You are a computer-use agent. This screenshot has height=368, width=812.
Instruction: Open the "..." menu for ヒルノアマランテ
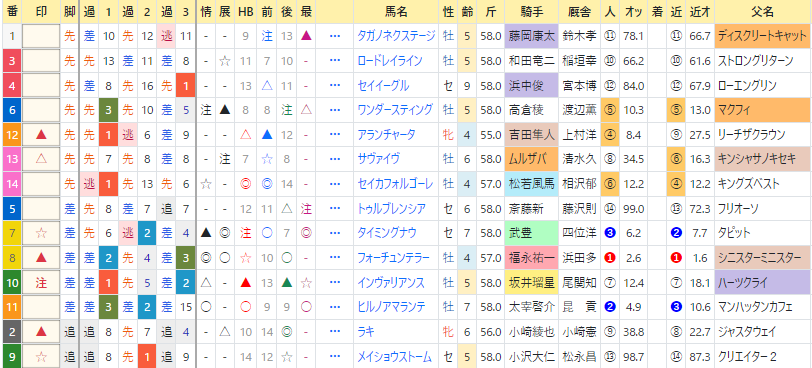(x=334, y=306)
